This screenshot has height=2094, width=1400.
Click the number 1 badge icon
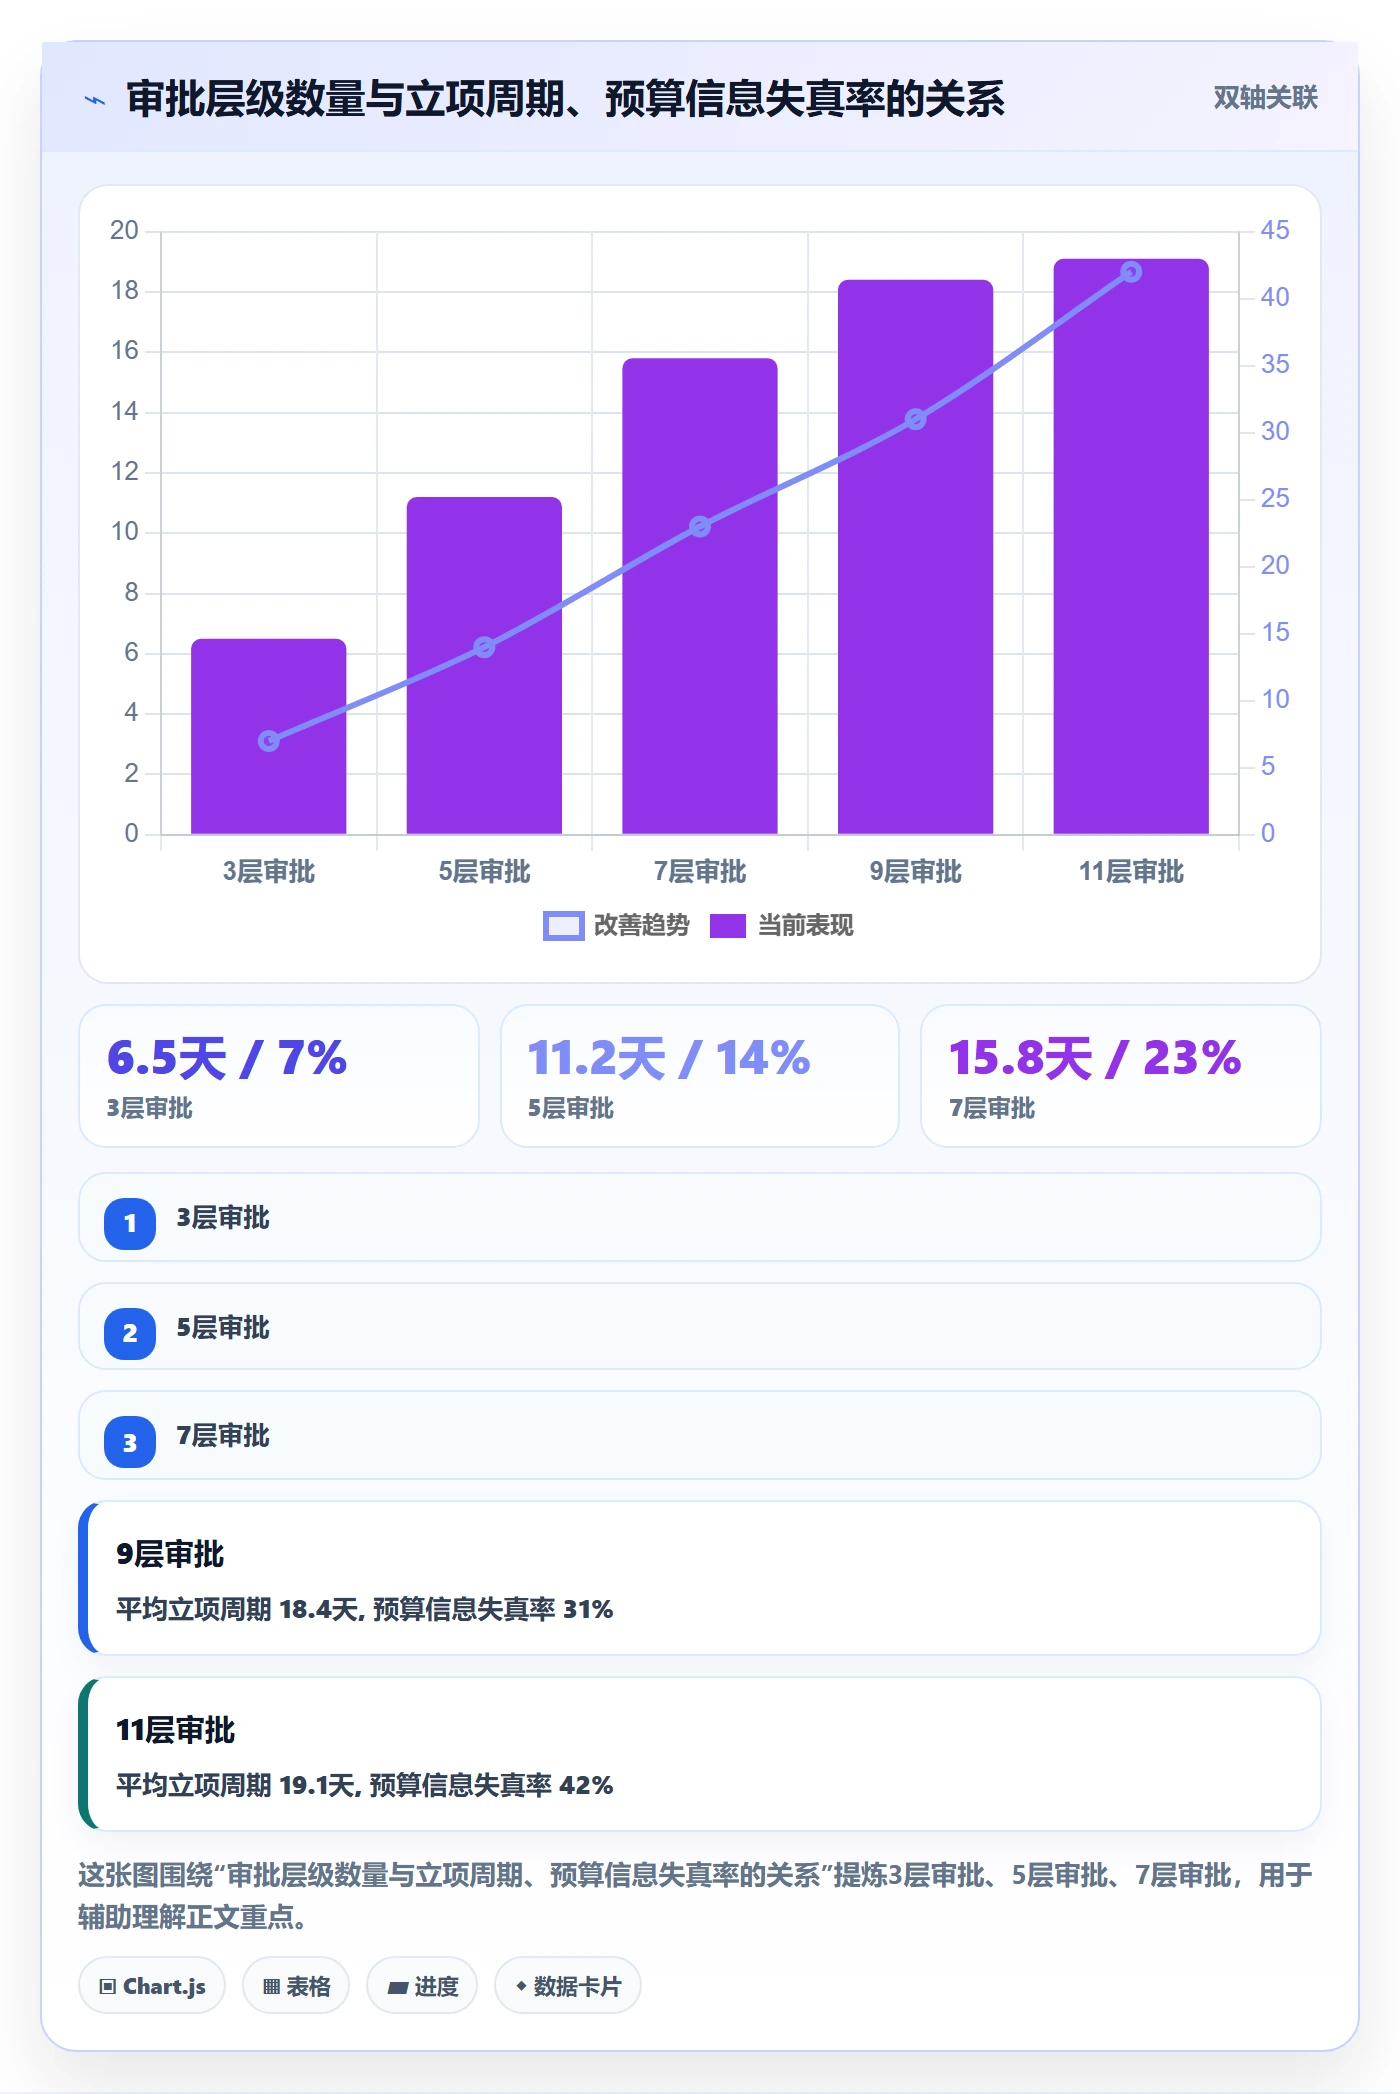(130, 1223)
